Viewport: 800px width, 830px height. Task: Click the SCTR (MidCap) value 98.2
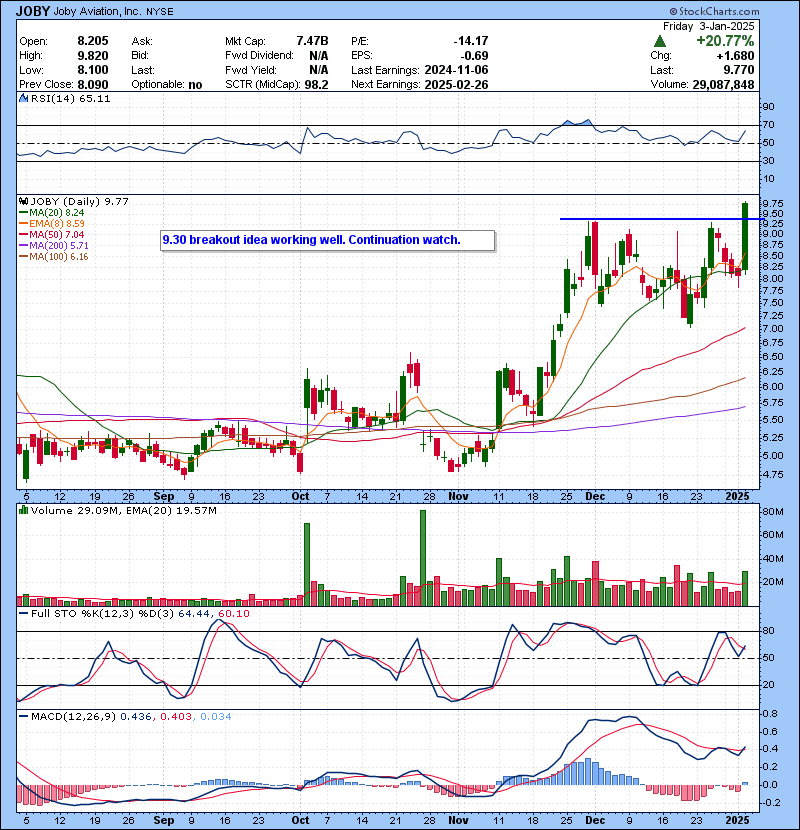pyautogui.click(x=316, y=84)
